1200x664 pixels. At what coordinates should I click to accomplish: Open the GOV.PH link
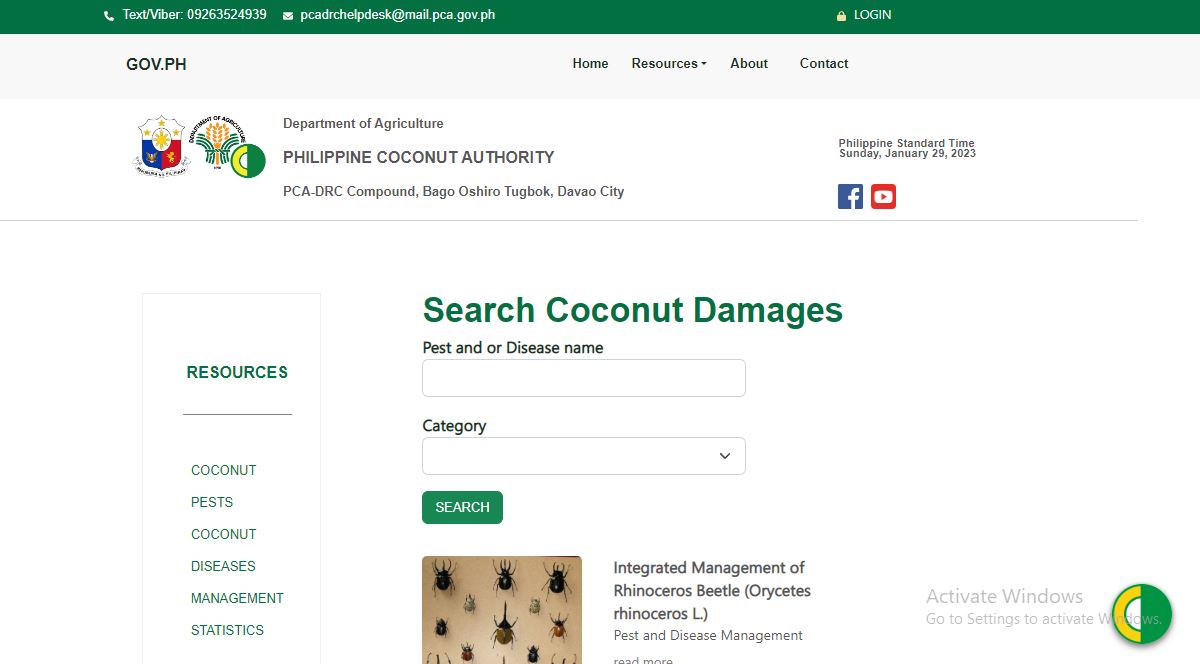click(x=156, y=65)
